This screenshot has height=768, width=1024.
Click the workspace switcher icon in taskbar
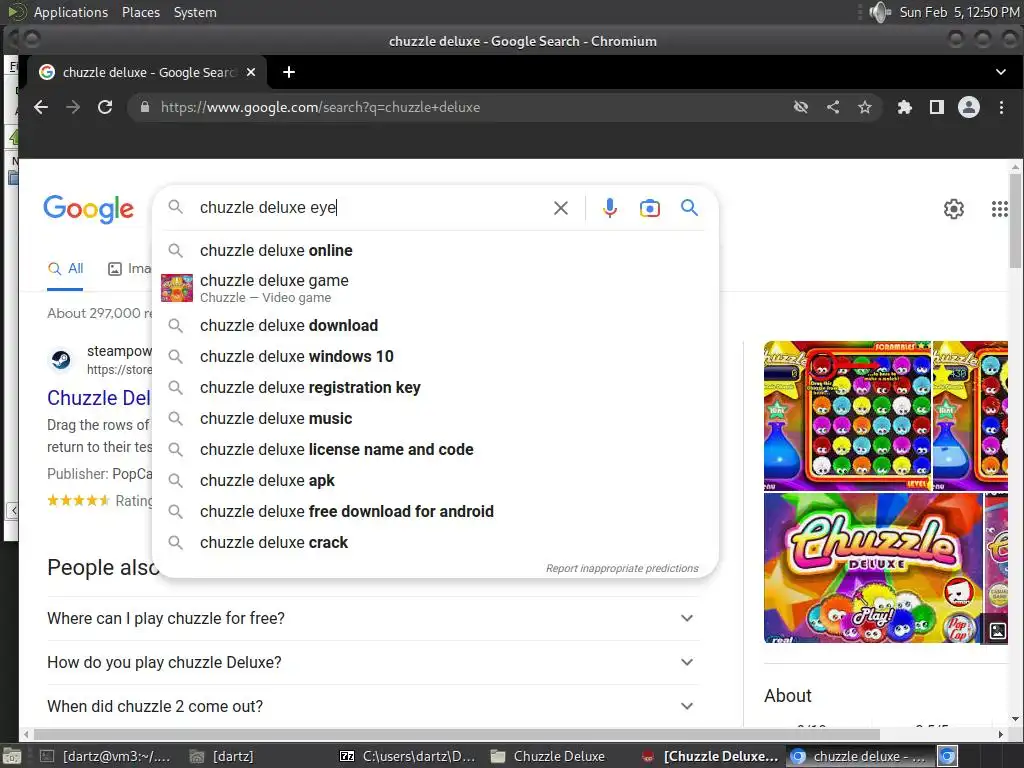[x=948, y=756]
